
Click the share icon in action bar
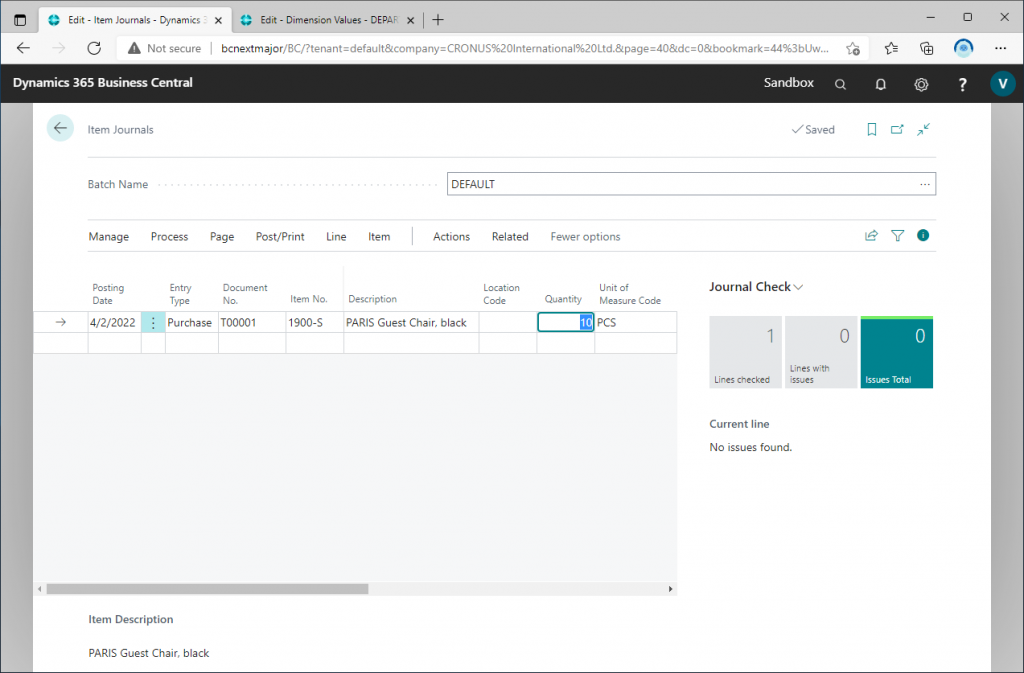(x=871, y=236)
